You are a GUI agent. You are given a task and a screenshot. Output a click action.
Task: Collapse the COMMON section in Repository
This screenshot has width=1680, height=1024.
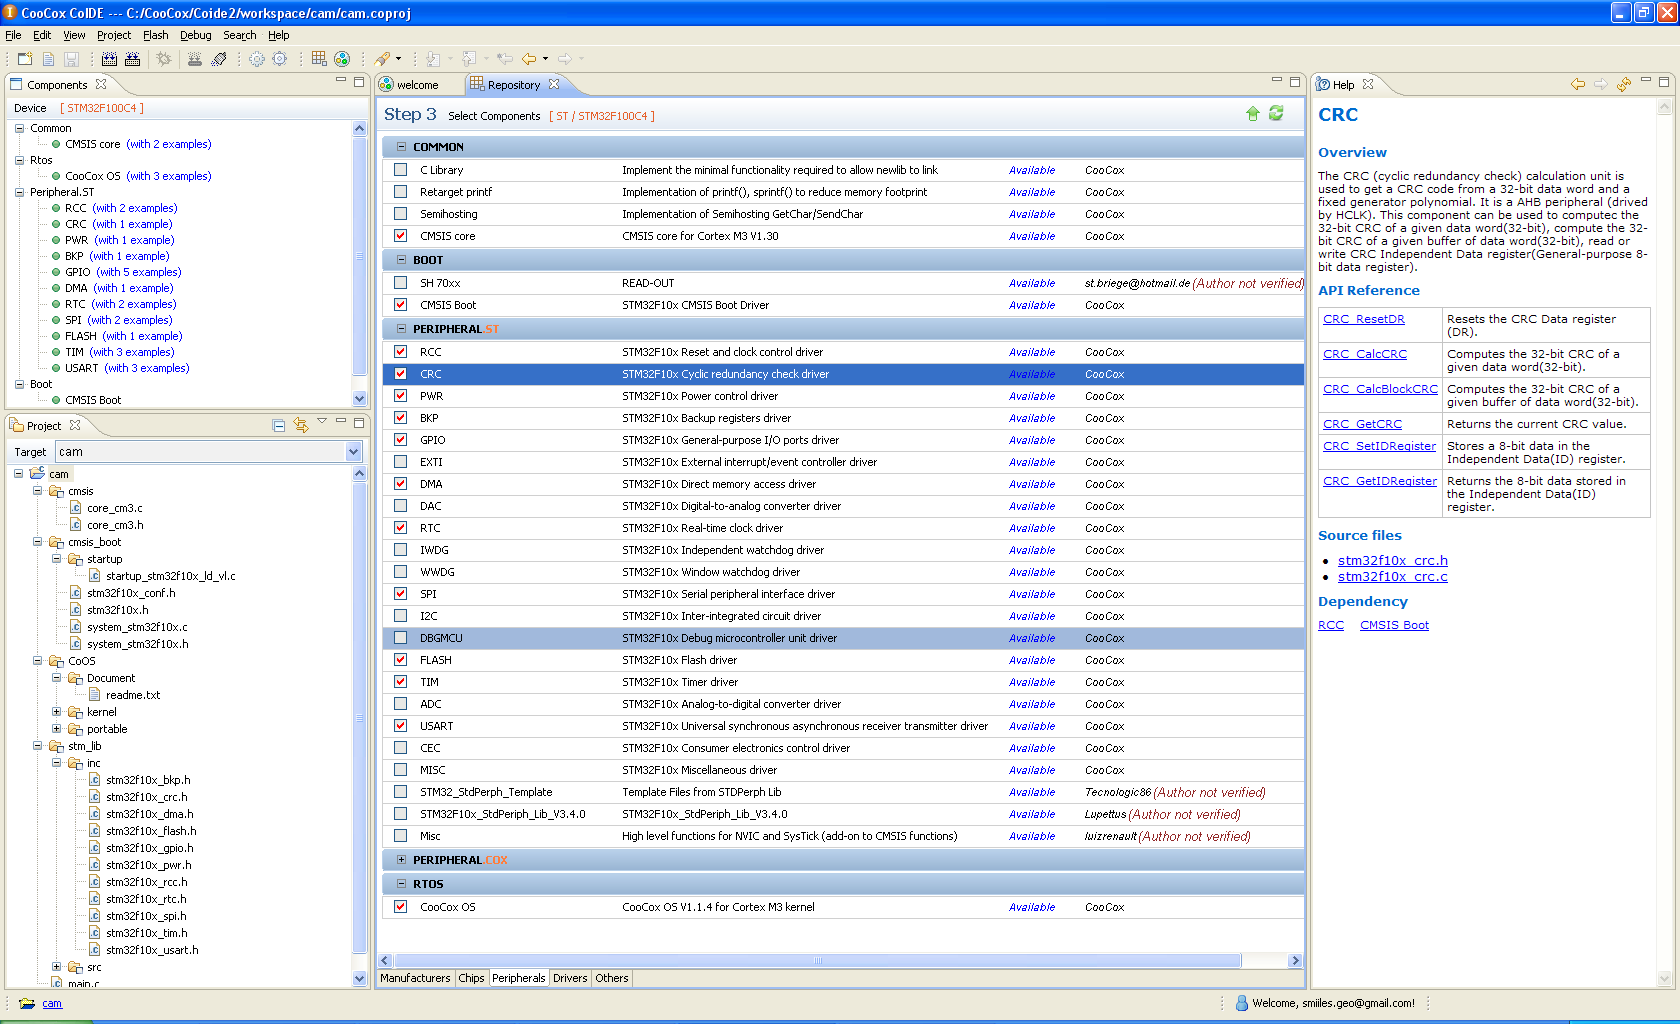pos(401,147)
